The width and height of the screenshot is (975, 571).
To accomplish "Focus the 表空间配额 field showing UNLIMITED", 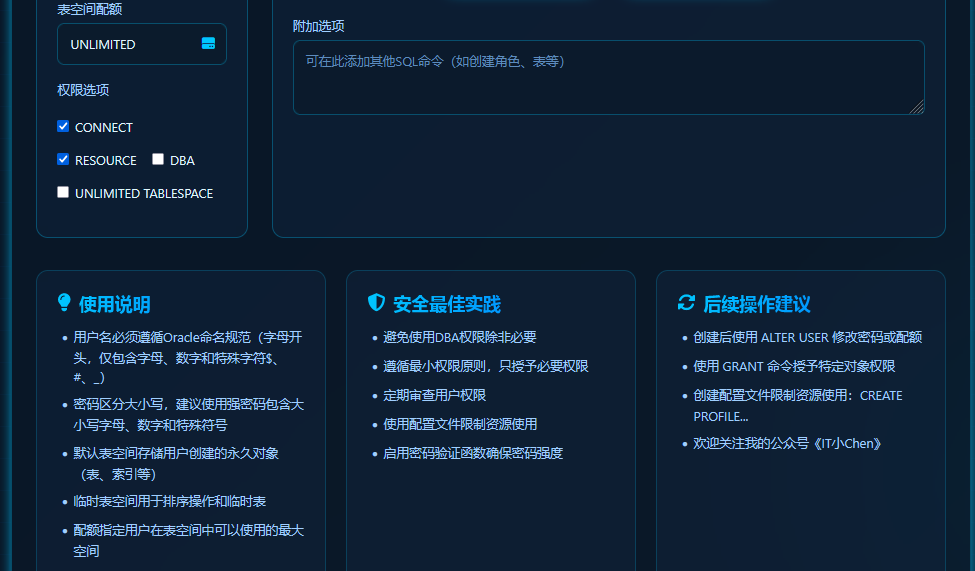I will [142, 44].
